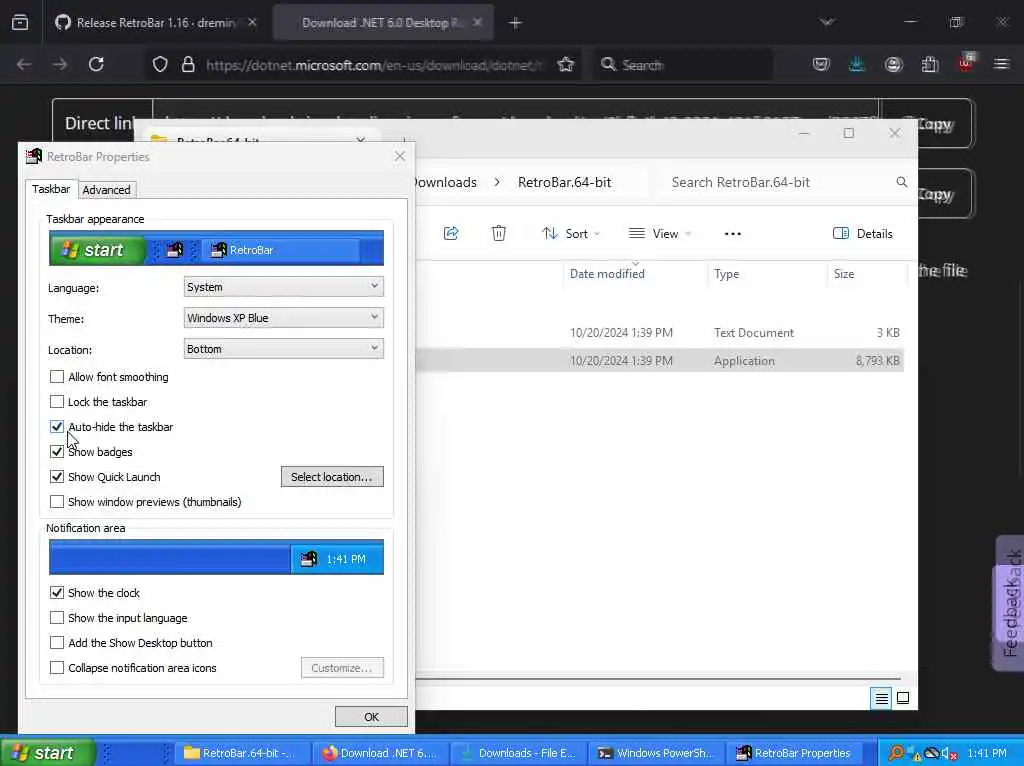Viewport: 1024px width, 766px height.
Task: Click the Delete trash icon in File Explorer
Action: pos(498,233)
